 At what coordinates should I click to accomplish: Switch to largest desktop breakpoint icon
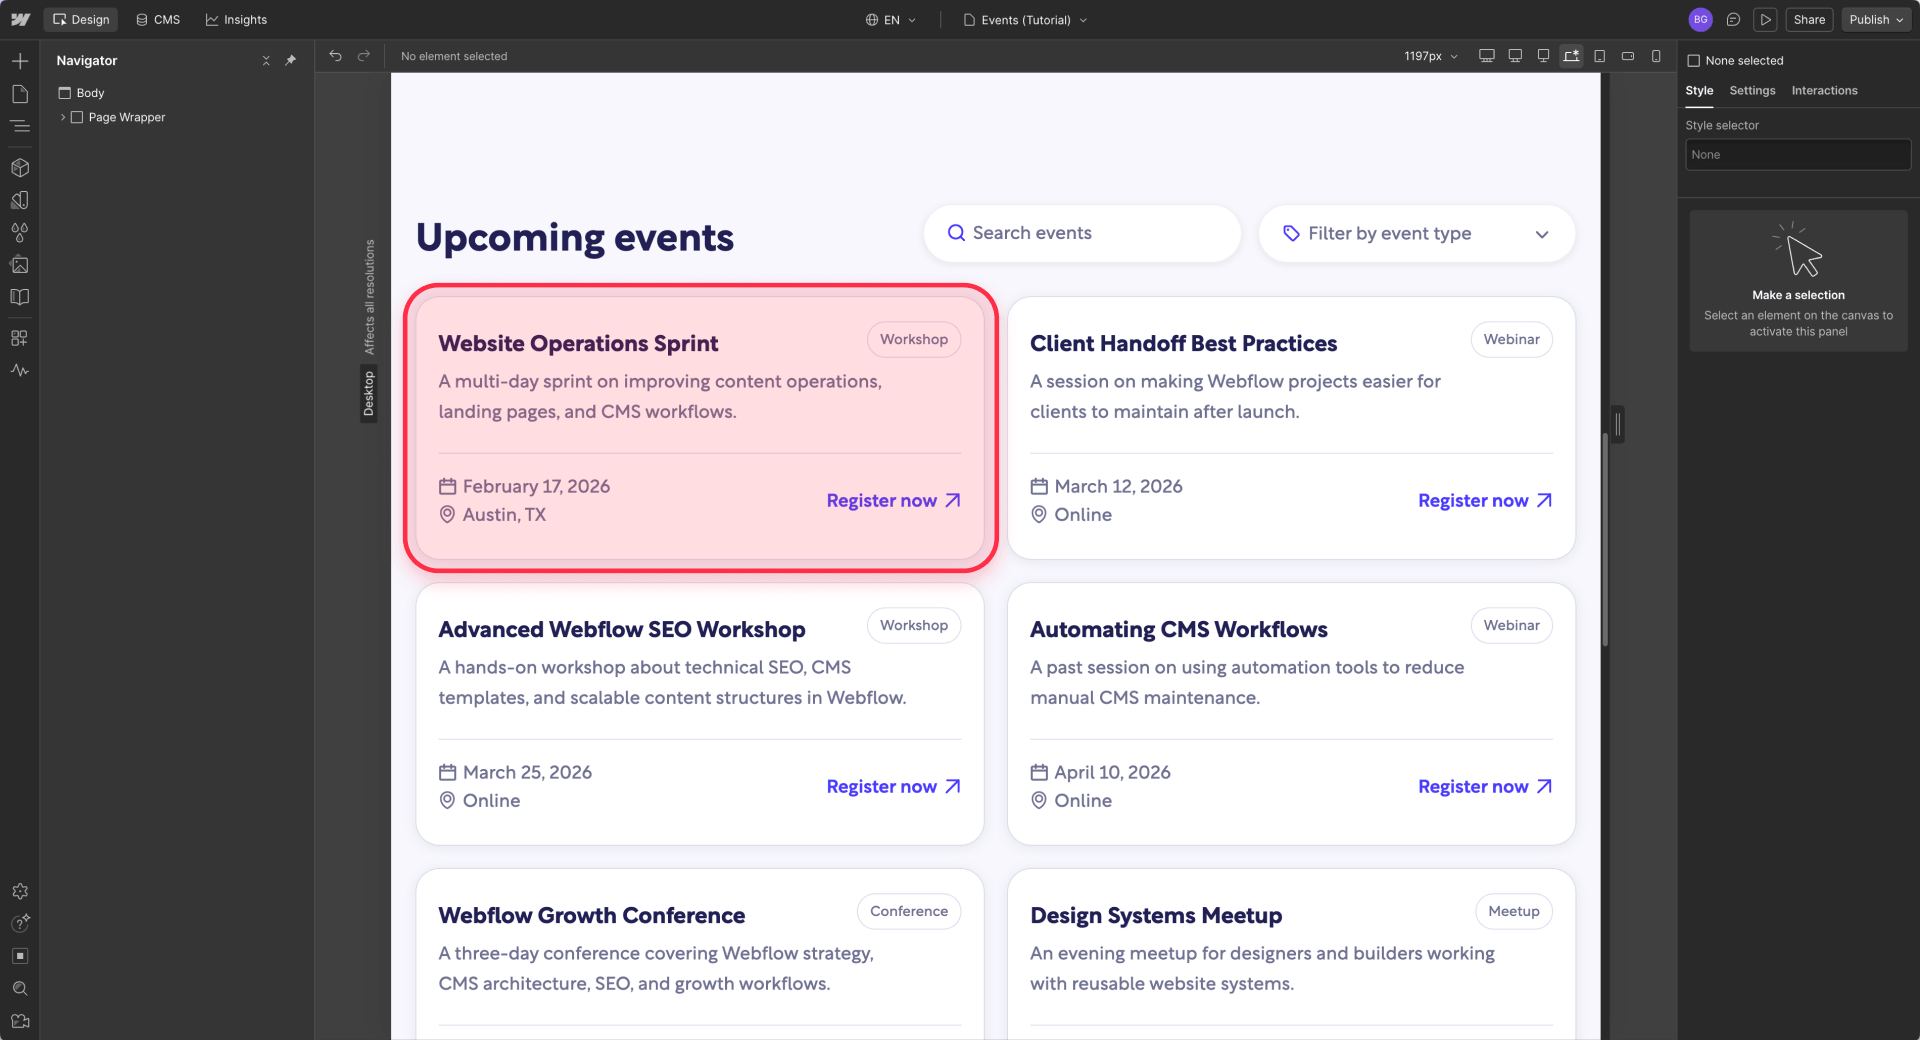click(1487, 56)
